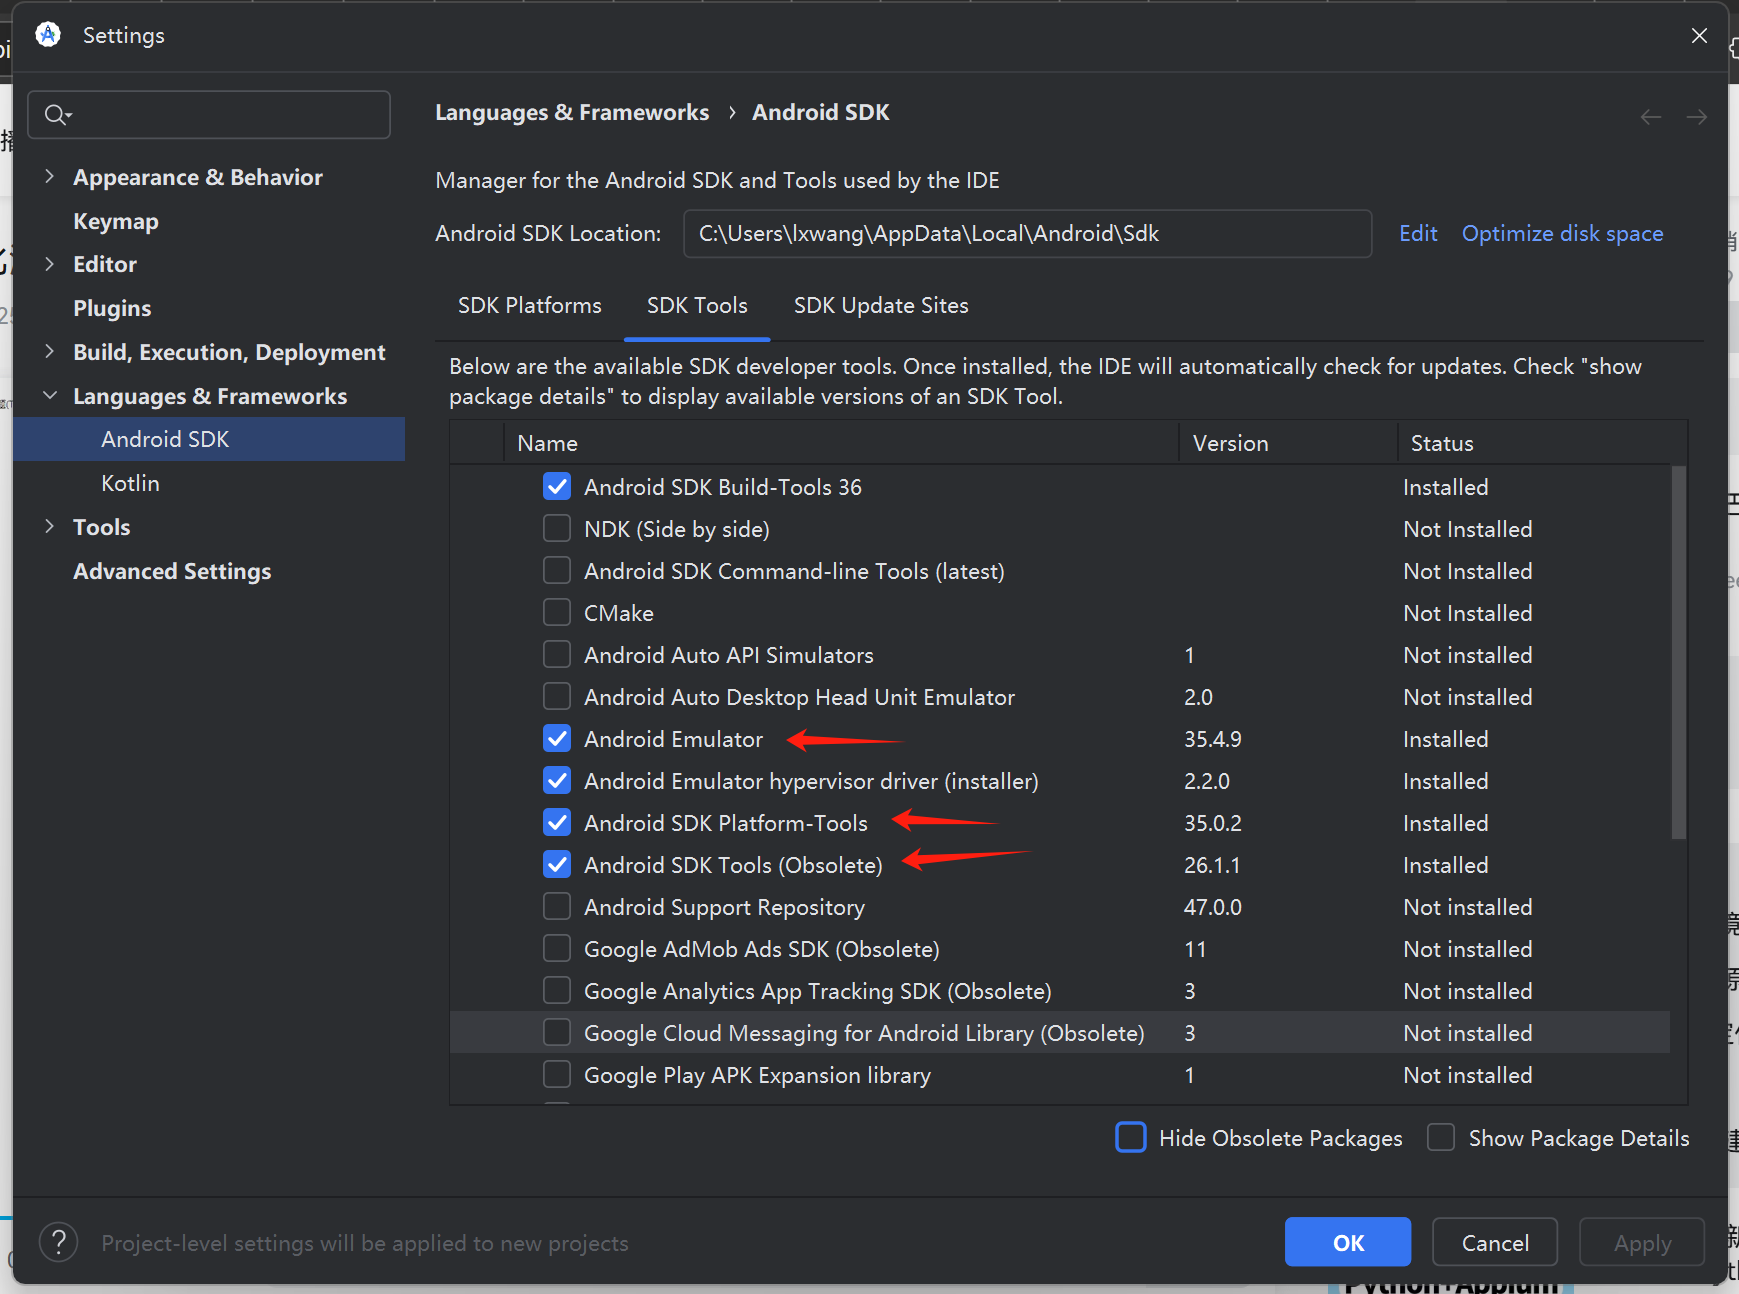Viewport: 1739px width, 1294px height.
Task: Uncheck Android SDK Tools (Obsolete)
Action: point(557,865)
